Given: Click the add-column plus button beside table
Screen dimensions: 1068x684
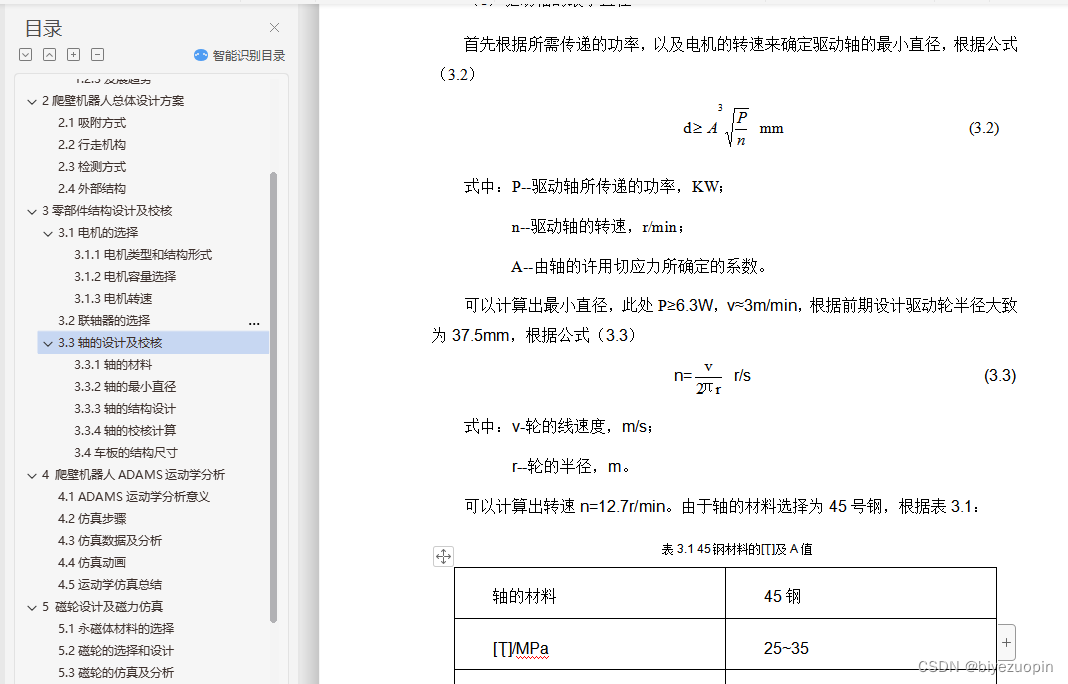Looking at the screenshot, I should click(1006, 642).
